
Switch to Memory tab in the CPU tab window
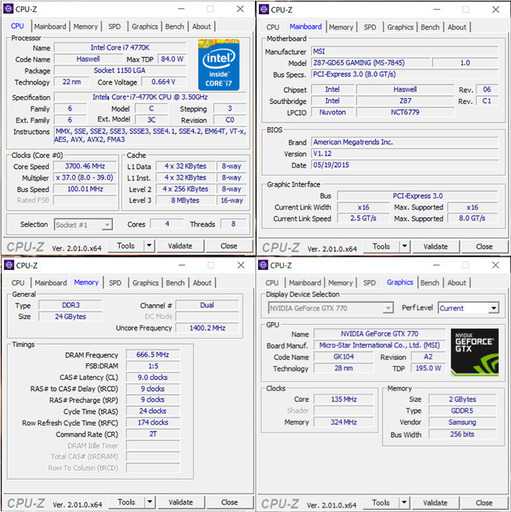(86, 26)
